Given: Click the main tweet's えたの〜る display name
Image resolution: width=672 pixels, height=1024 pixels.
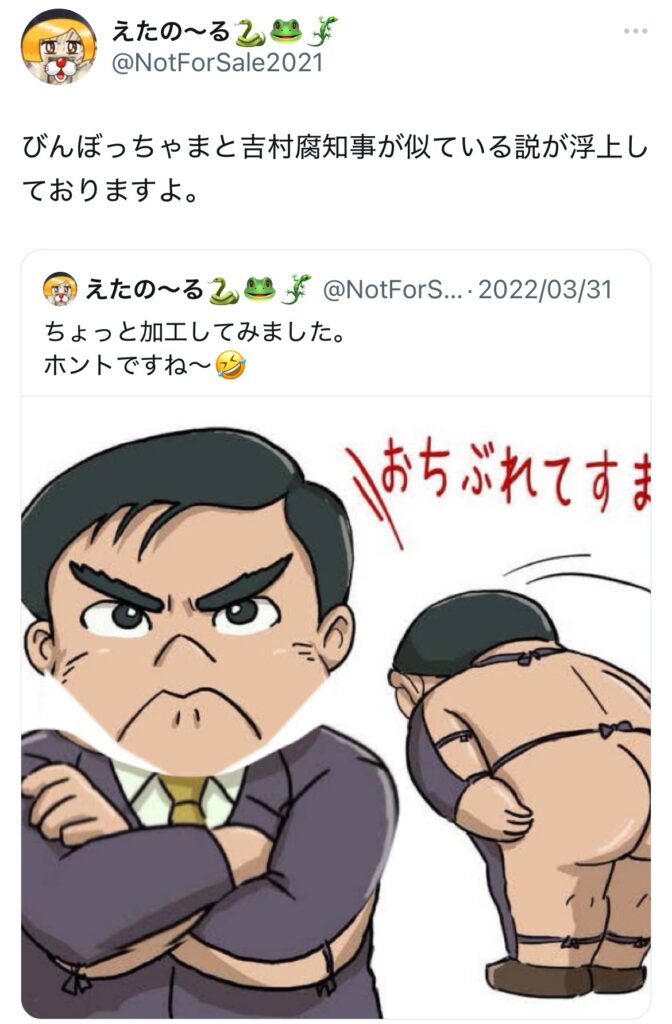Looking at the screenshot, I should (x=170, y=31).
